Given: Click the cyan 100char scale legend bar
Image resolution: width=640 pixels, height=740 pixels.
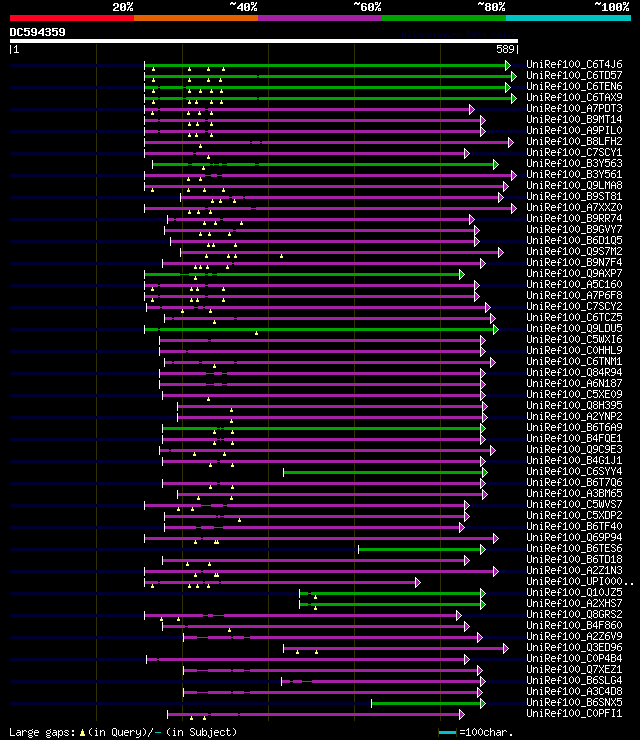Looking at the screenshot, I should coord(447,732).
